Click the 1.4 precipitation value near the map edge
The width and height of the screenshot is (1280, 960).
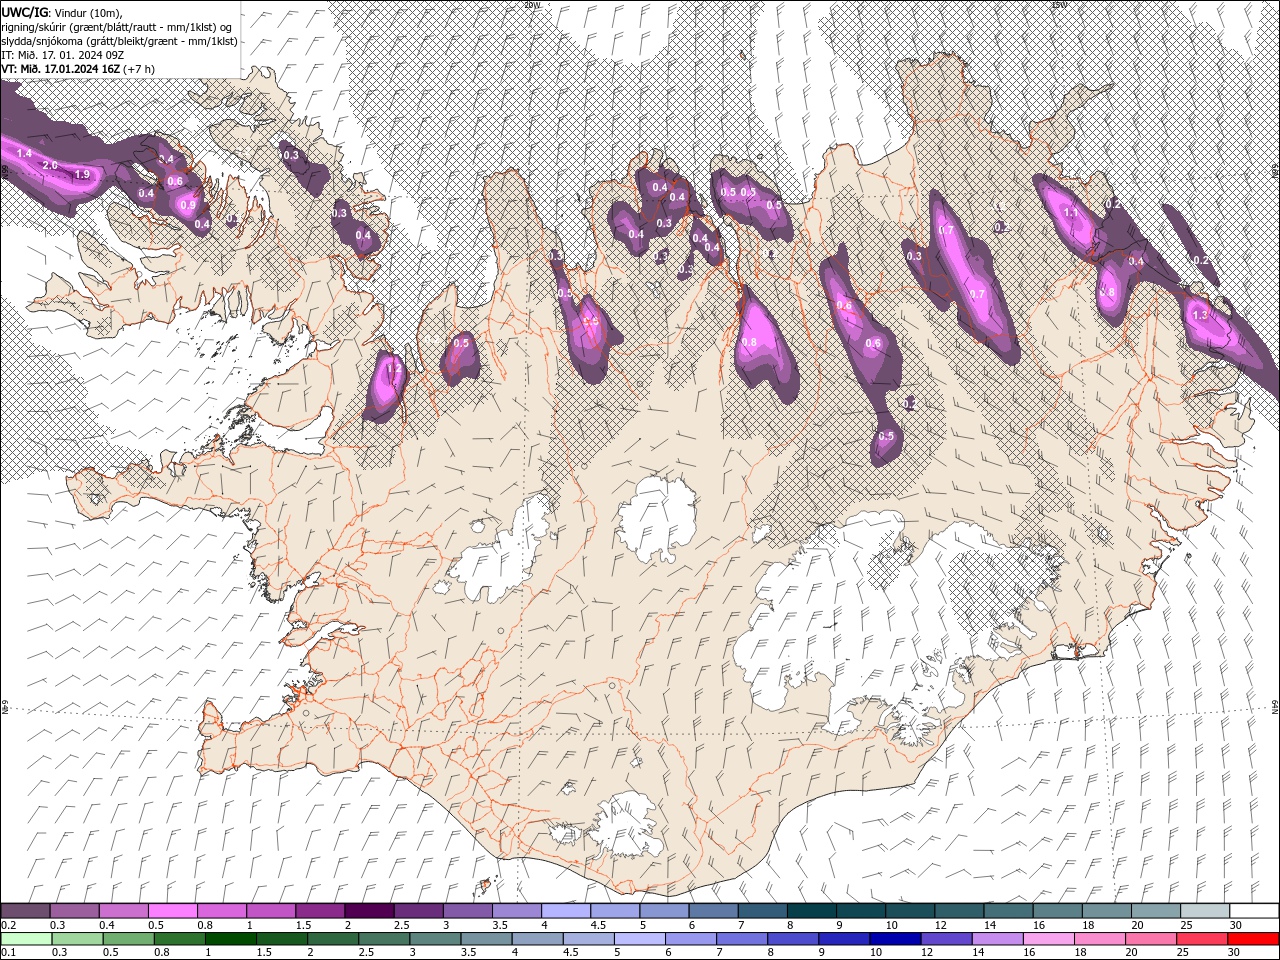[x=24, y=154]
